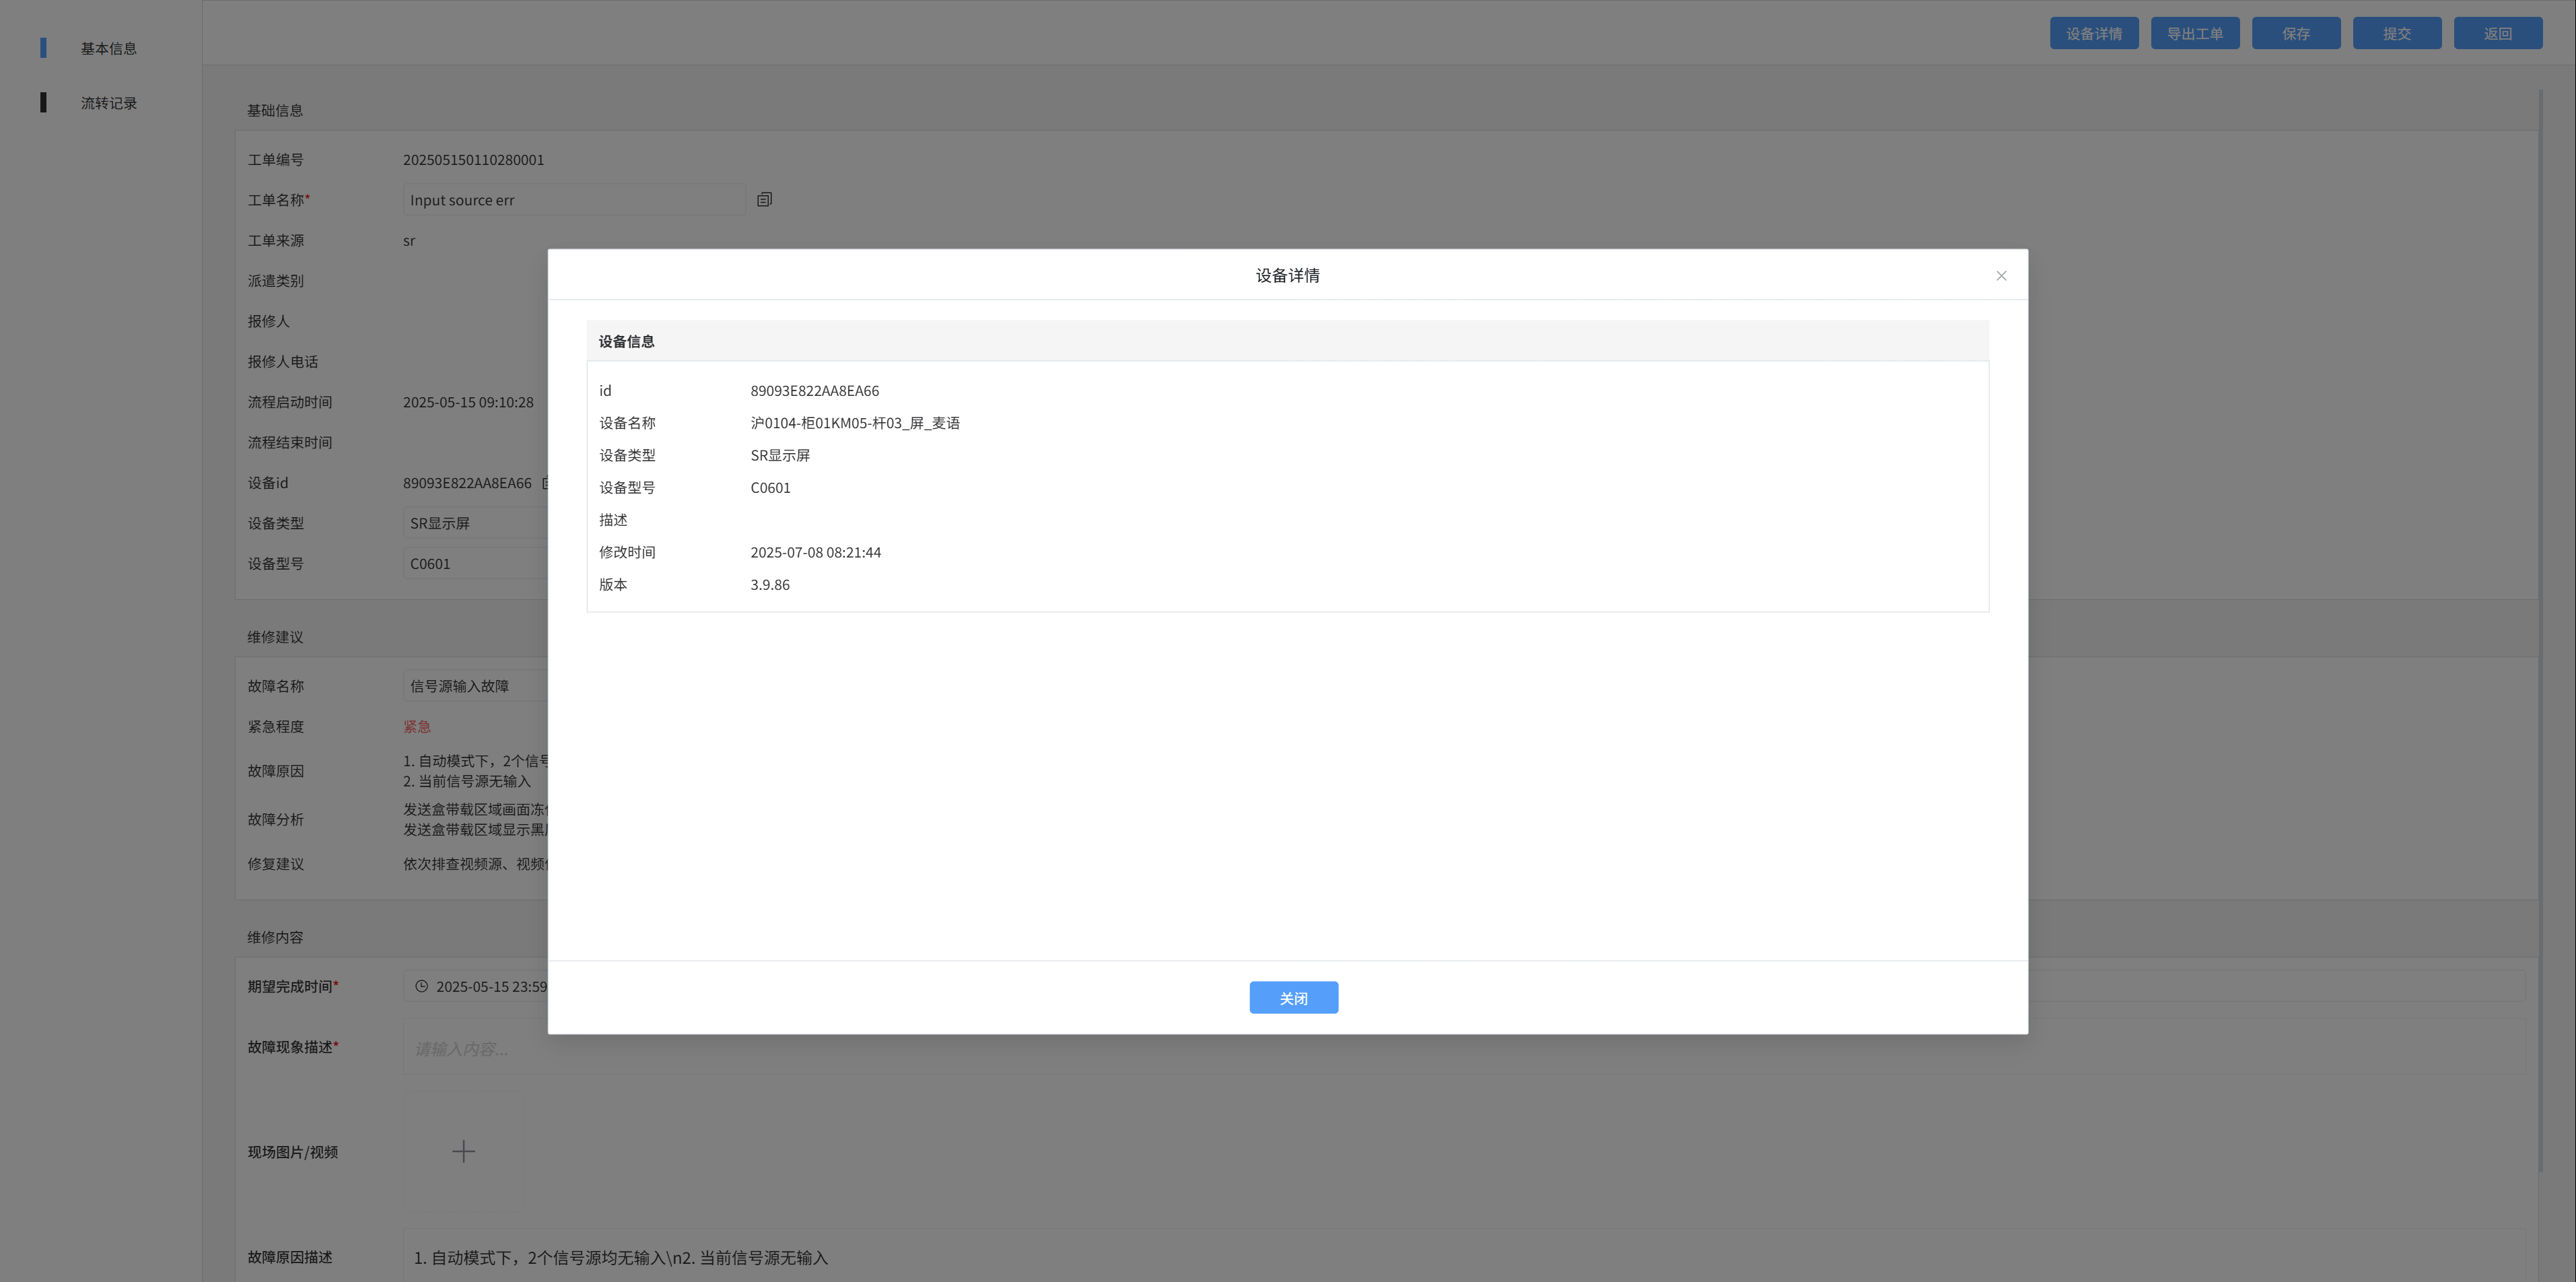Click the blue 关闭 button
The width and height of the screenshot is (2576, 1282).
click(x=1293, y=997)
